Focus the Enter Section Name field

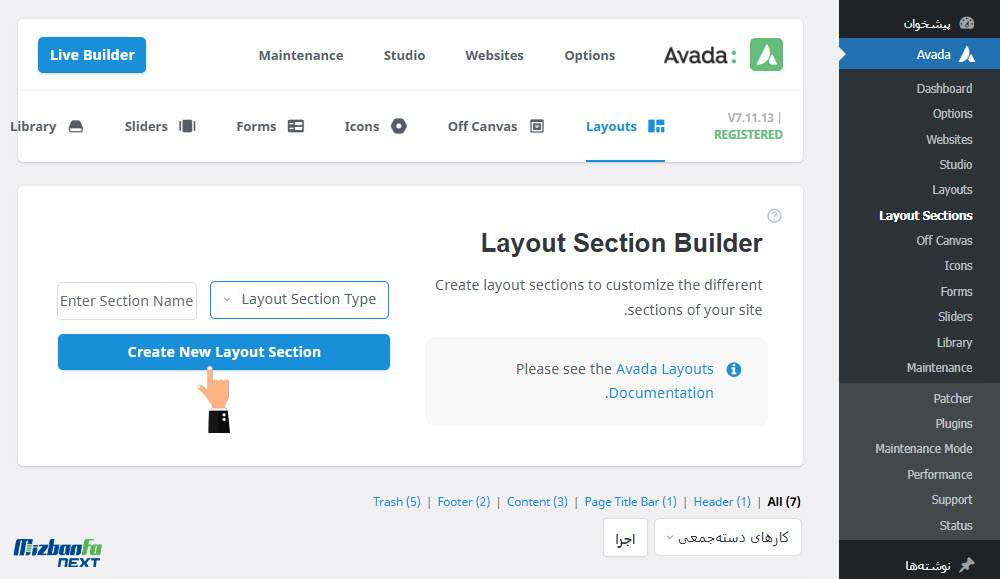click(x=127, y=301)
